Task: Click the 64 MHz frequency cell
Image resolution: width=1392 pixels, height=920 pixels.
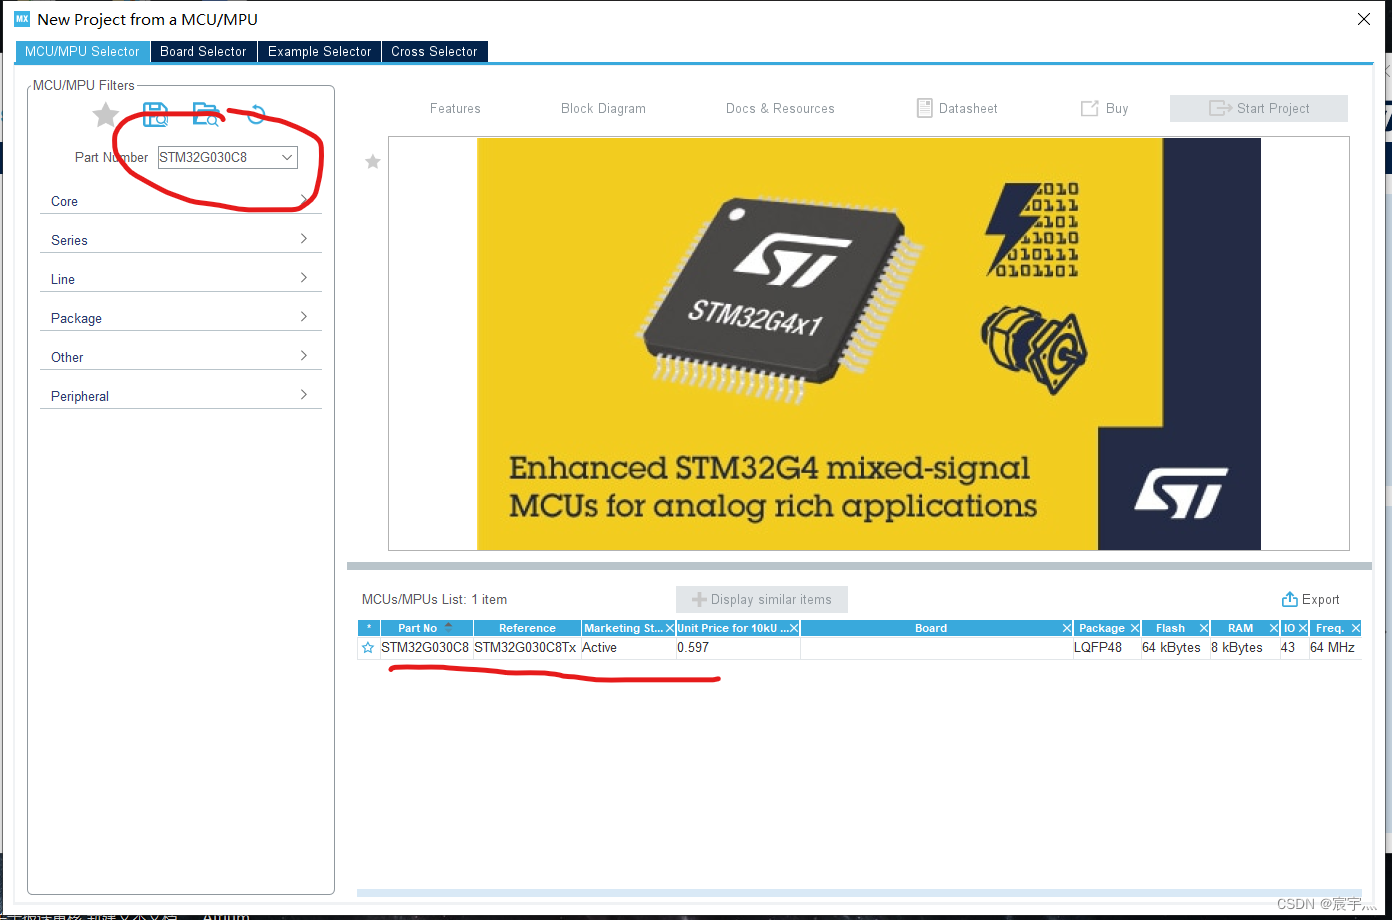Action: 1335,648
